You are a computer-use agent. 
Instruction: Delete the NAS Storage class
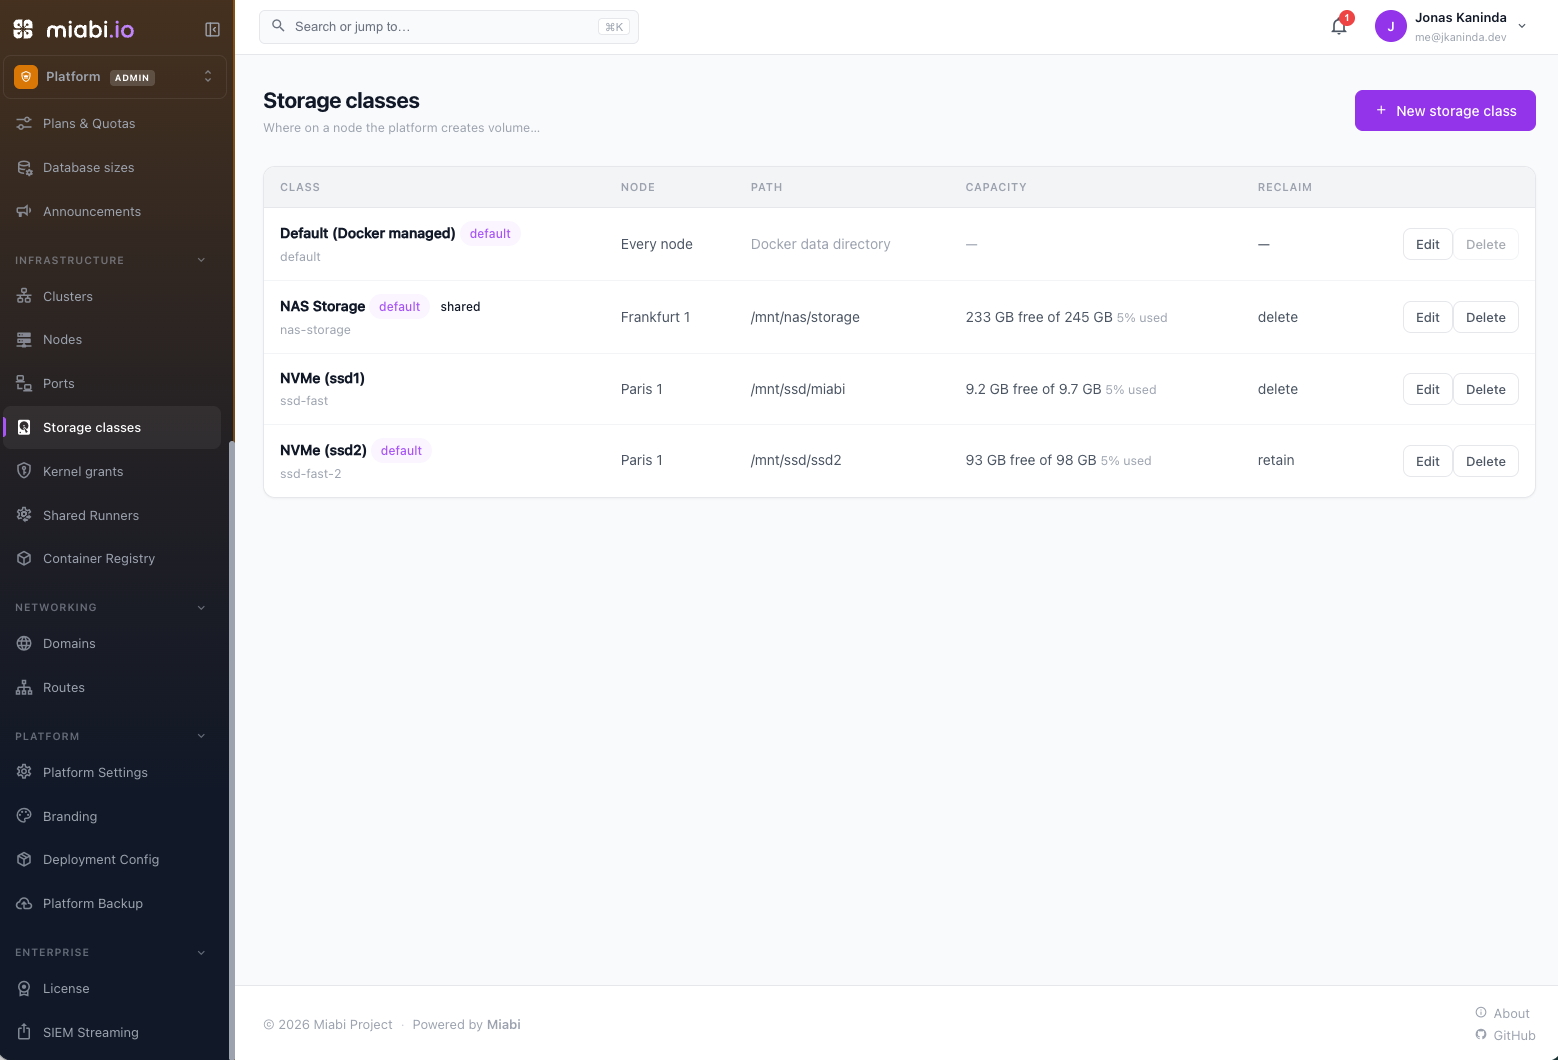[x=1485, y=317]
